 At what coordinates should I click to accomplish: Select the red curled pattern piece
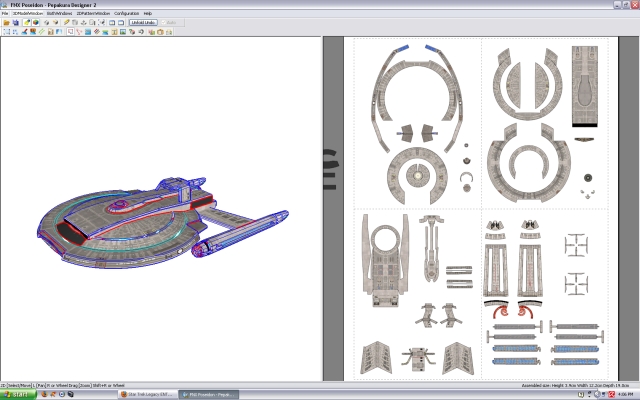coord(500,311)
